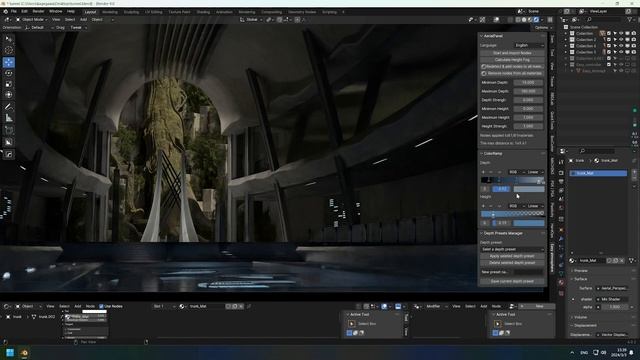Viewport: 640px width, 360px height.
Task: Switch to the Animation workspace tab
Action: pos(224,12)
